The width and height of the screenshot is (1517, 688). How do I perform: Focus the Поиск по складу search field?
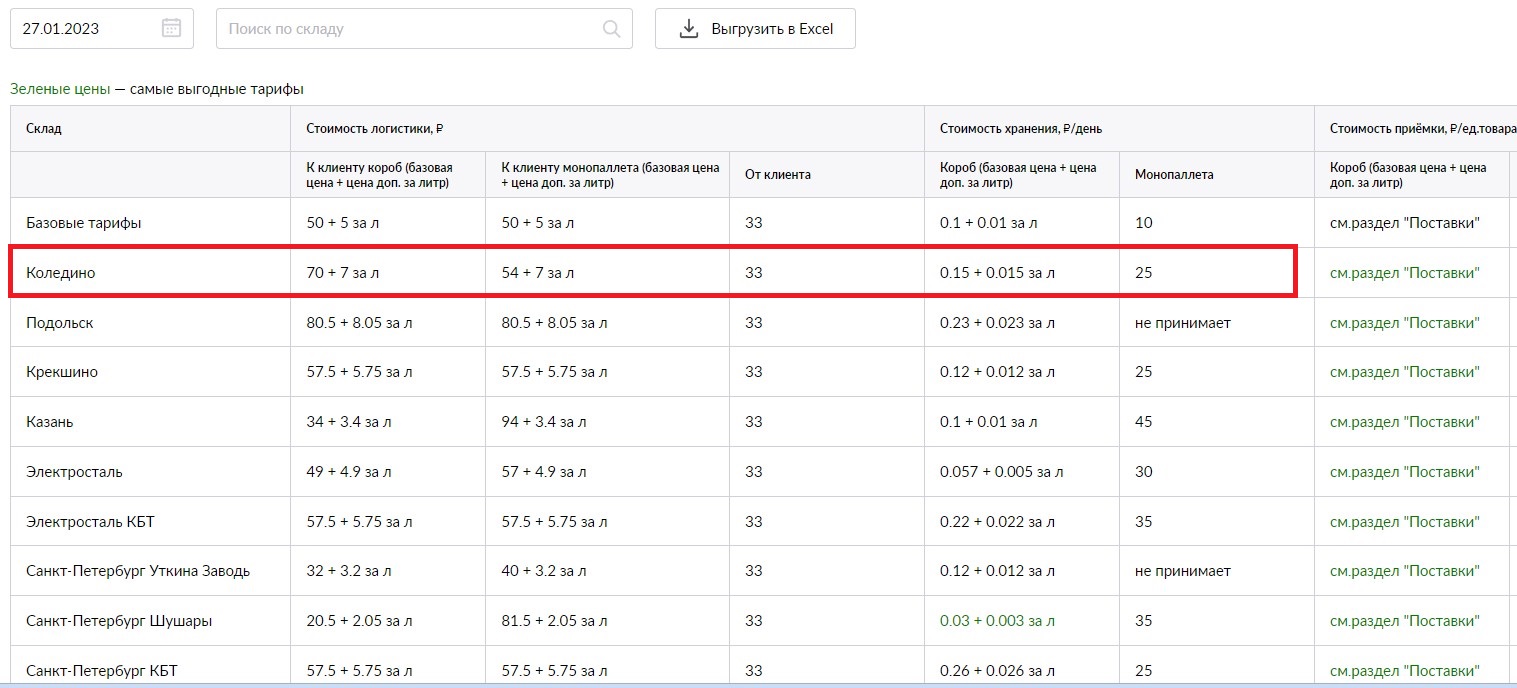(x=410, y=29)
